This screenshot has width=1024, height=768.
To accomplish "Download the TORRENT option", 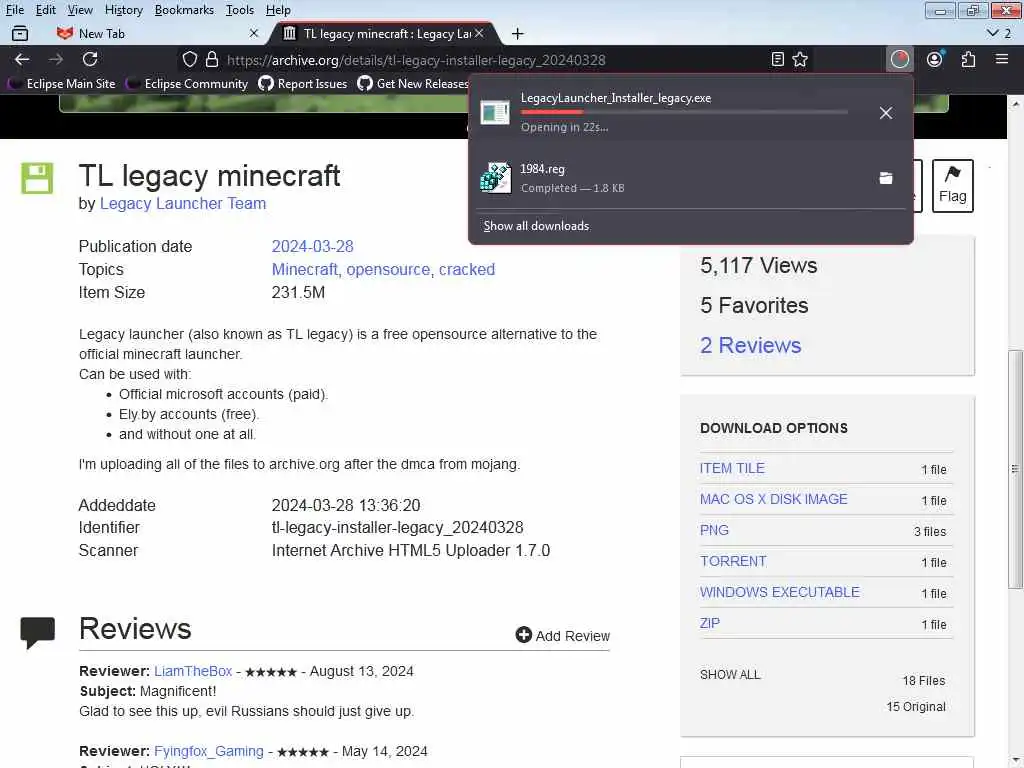I will point(733,561).
